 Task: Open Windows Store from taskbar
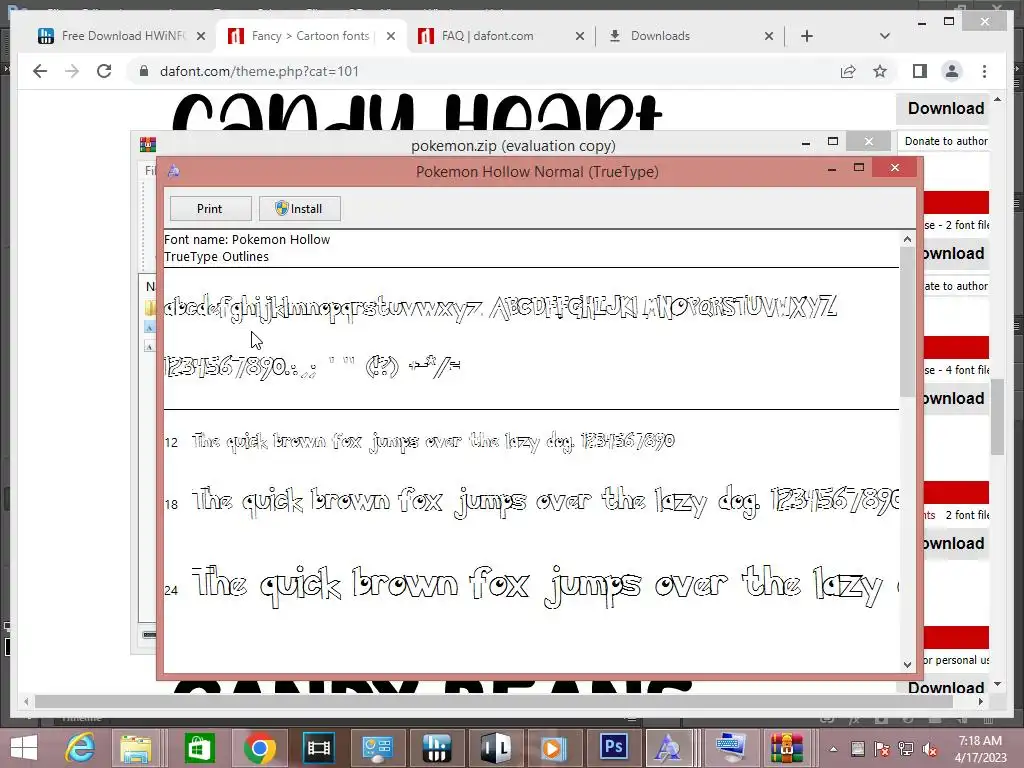pos(199,748)
